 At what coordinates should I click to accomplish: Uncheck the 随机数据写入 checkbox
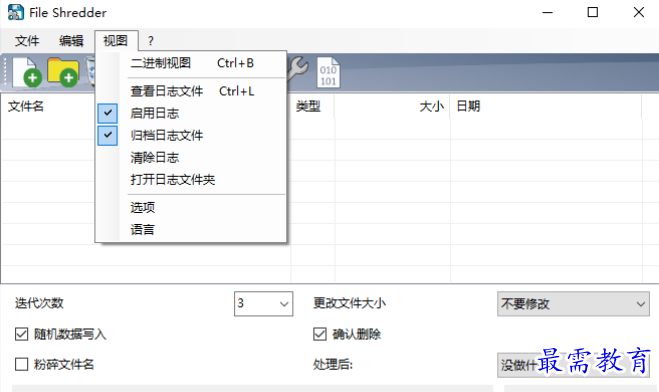point(21,334)
